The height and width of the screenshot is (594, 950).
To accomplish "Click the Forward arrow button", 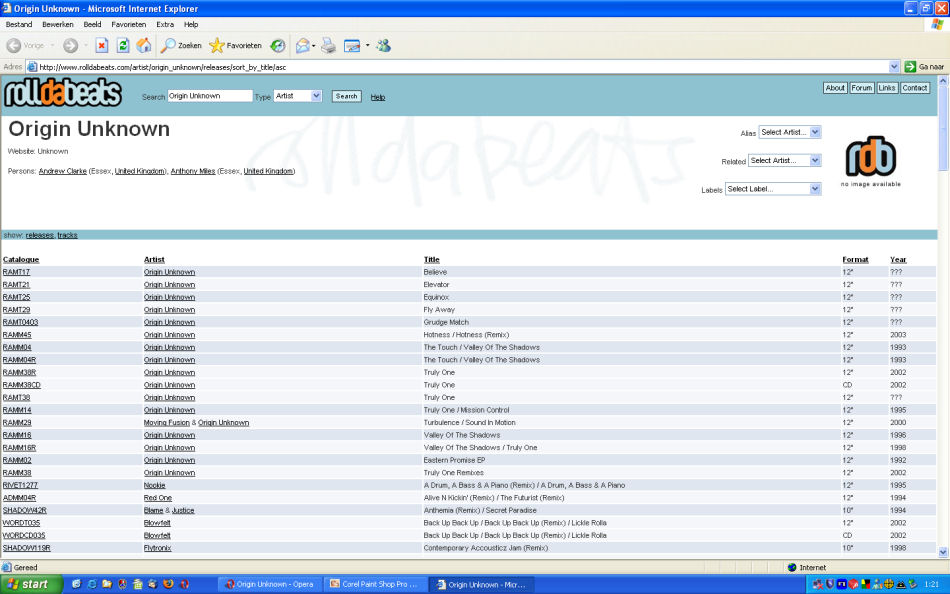I will coord(70,45).
